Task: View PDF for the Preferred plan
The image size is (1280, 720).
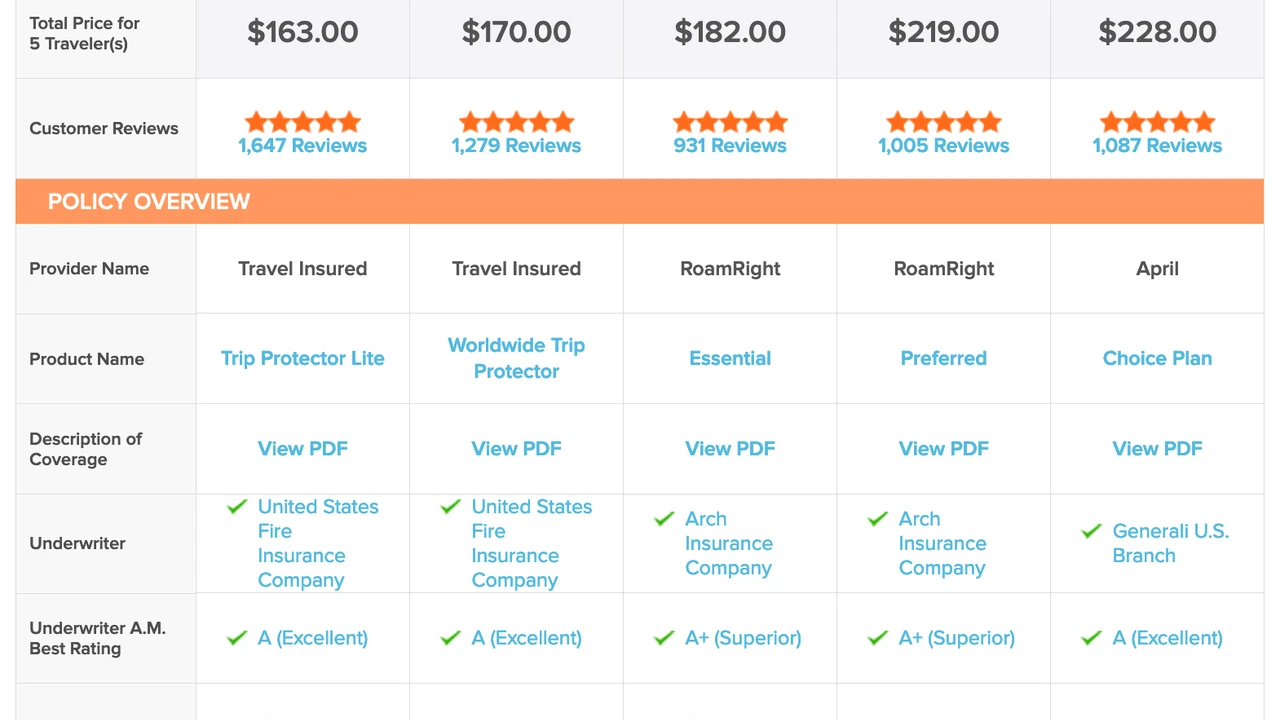Action: (943, 449)
